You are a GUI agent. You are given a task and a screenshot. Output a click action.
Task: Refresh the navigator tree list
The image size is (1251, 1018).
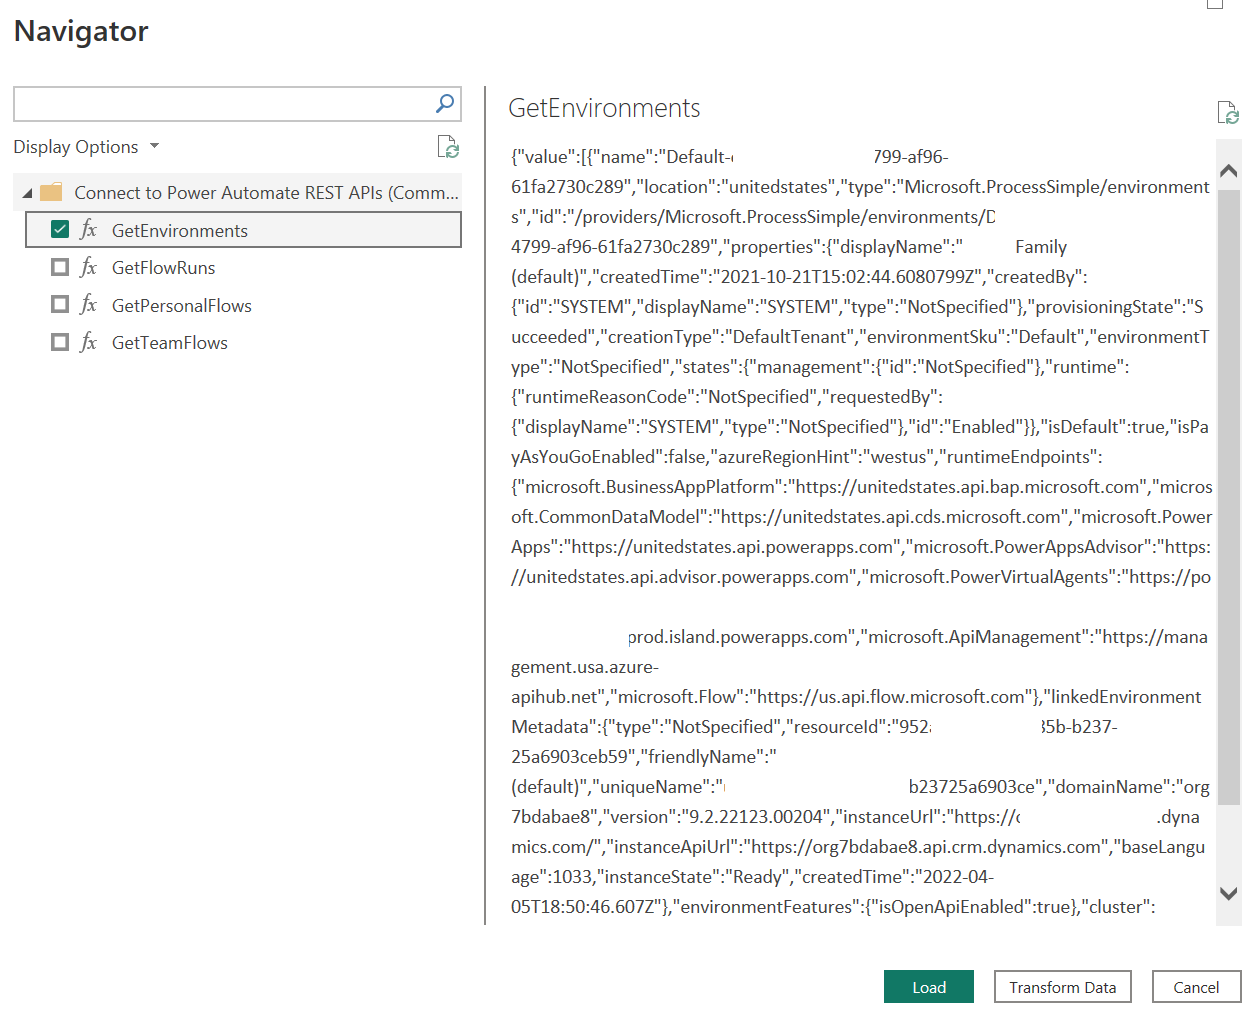(x=448, y=147)
